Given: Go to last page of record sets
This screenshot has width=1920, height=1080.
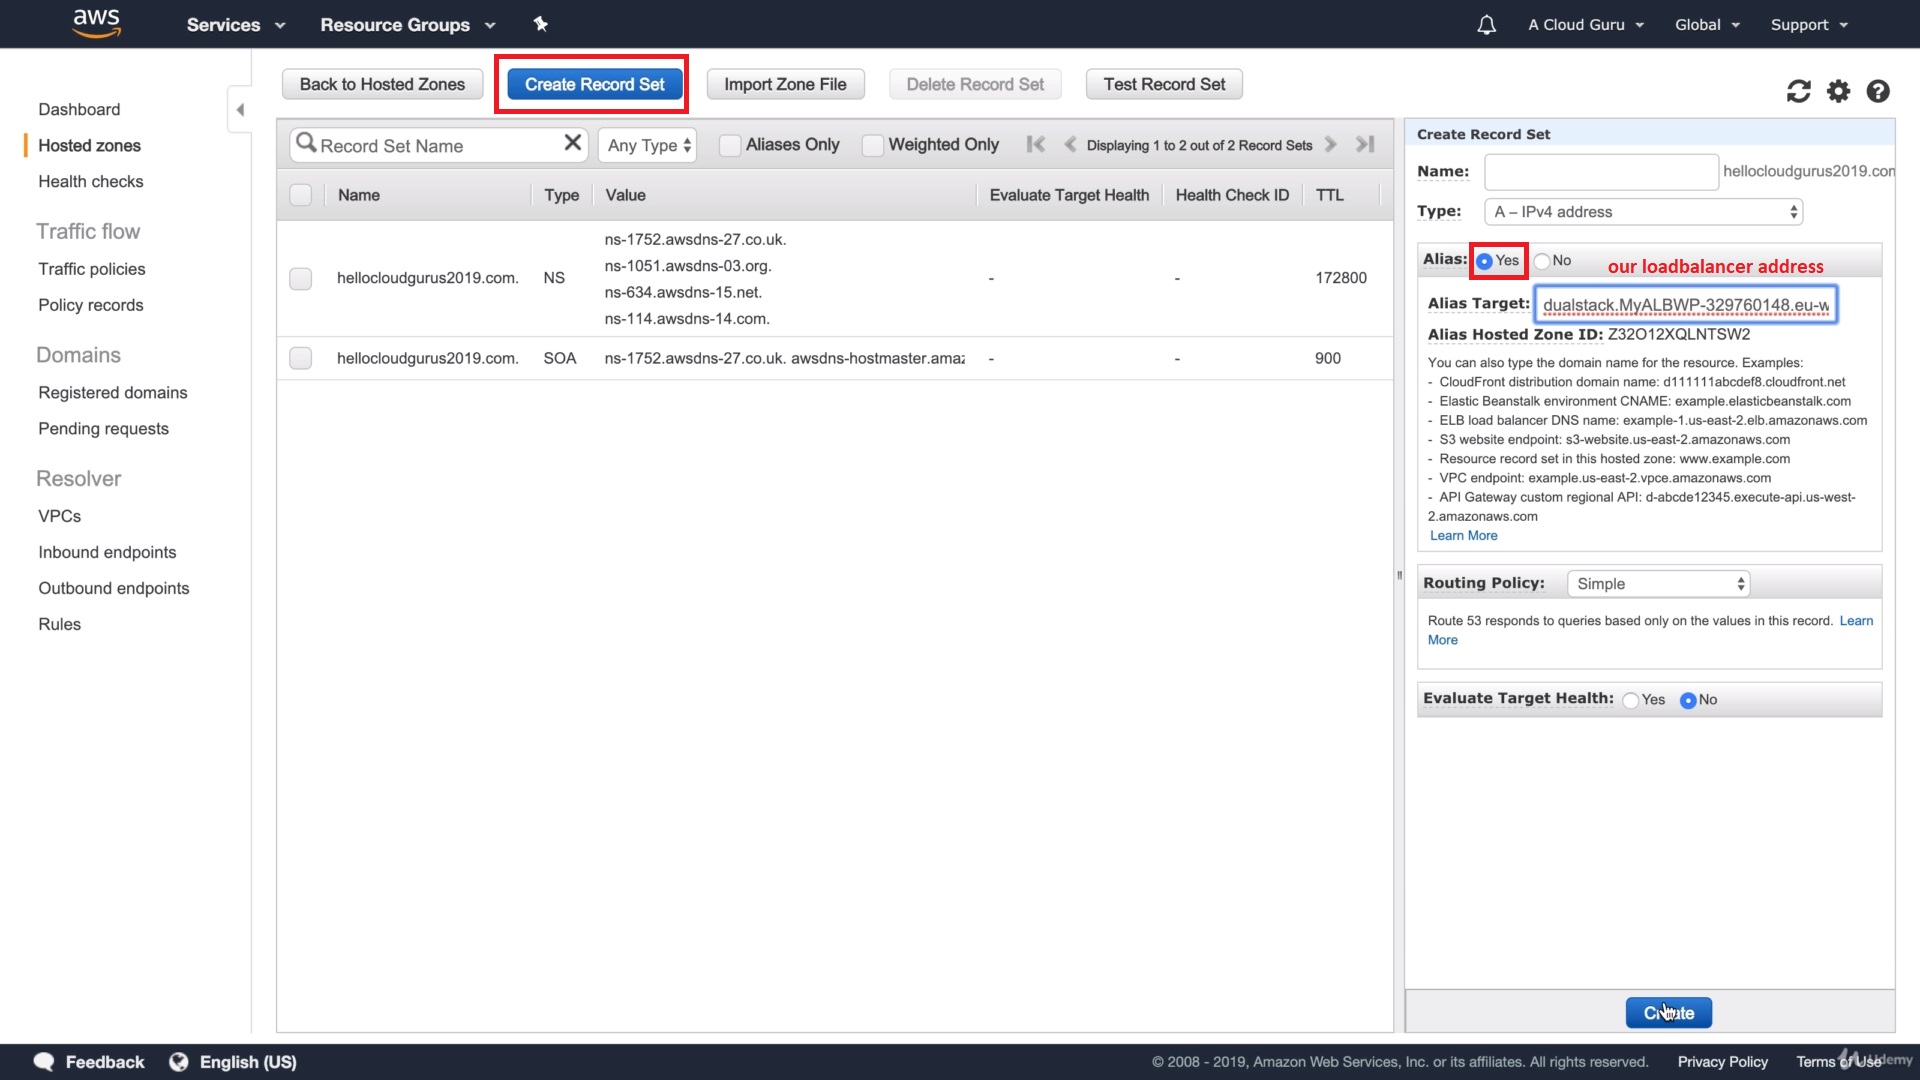Looking at the screenshot, I should [x=1365, y=144].
